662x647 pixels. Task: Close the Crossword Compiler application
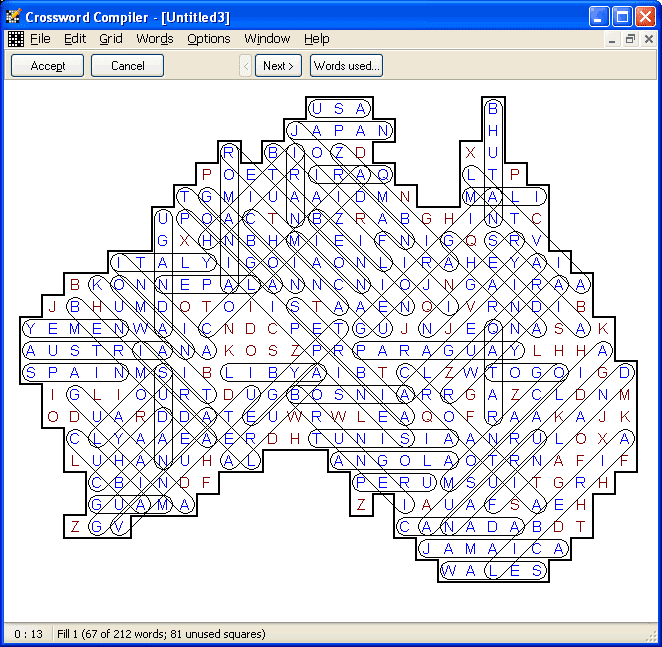tap(646, 17)
